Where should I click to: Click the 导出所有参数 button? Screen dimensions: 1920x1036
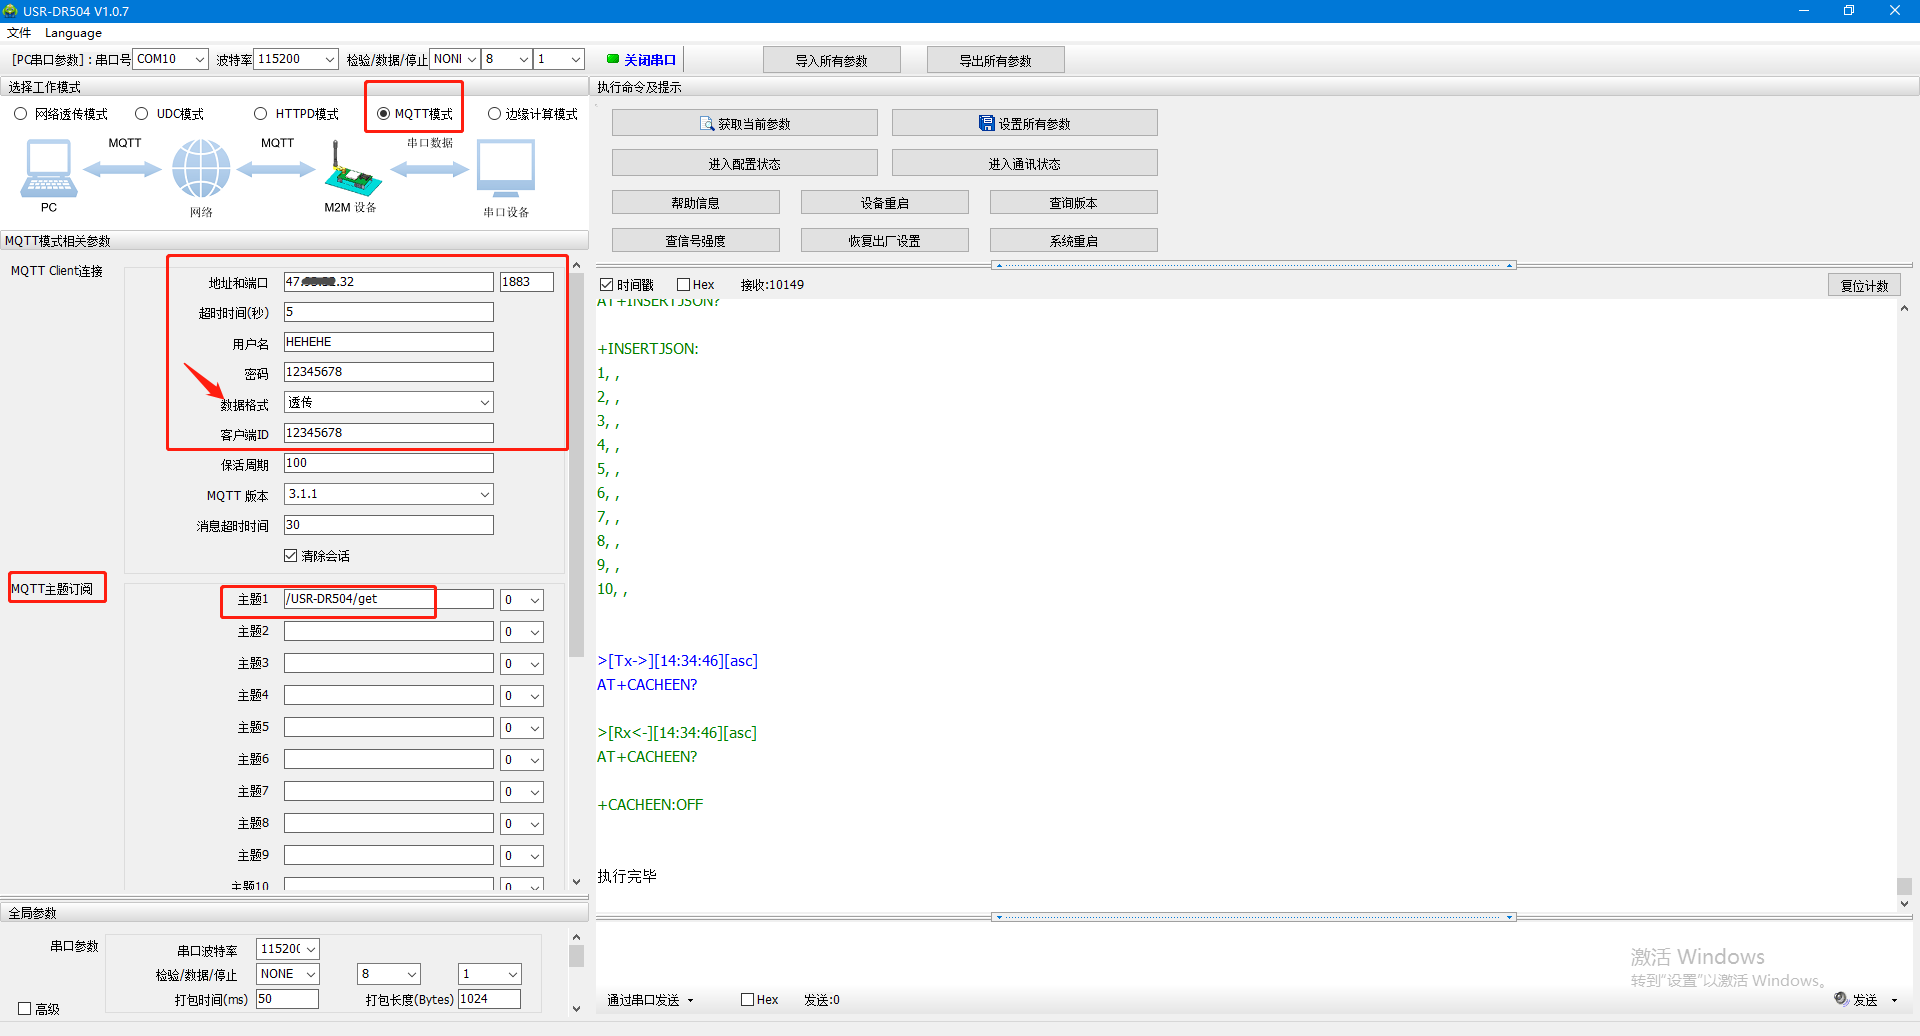point(995,60)
